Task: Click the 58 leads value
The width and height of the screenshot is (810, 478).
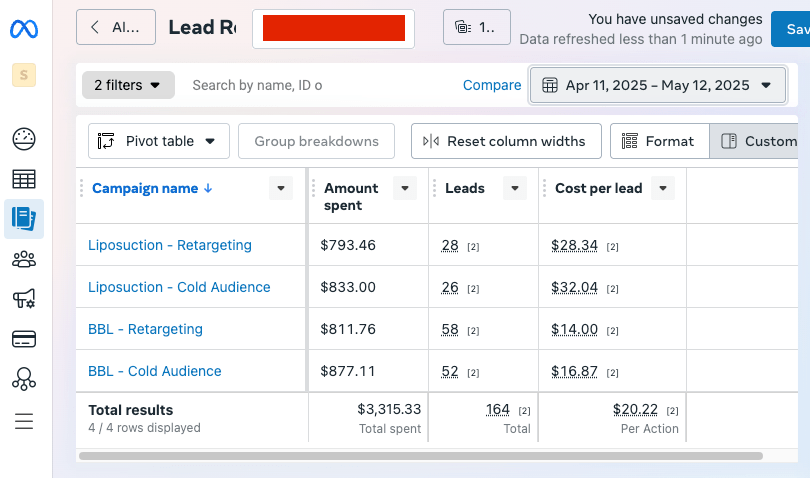Action: click(x=450, y=330)
